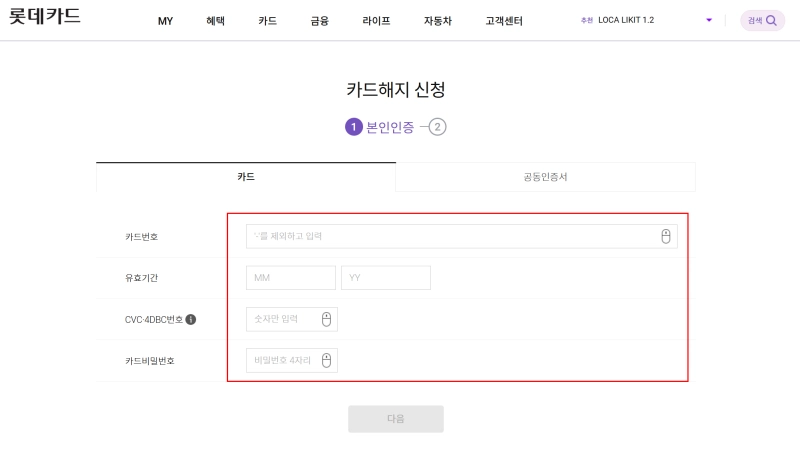Click the step 2 circle indicator
Screen dimensions: 800x453
438,127
